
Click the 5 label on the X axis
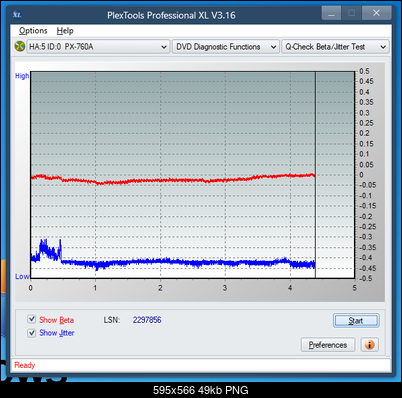(354, 288)
